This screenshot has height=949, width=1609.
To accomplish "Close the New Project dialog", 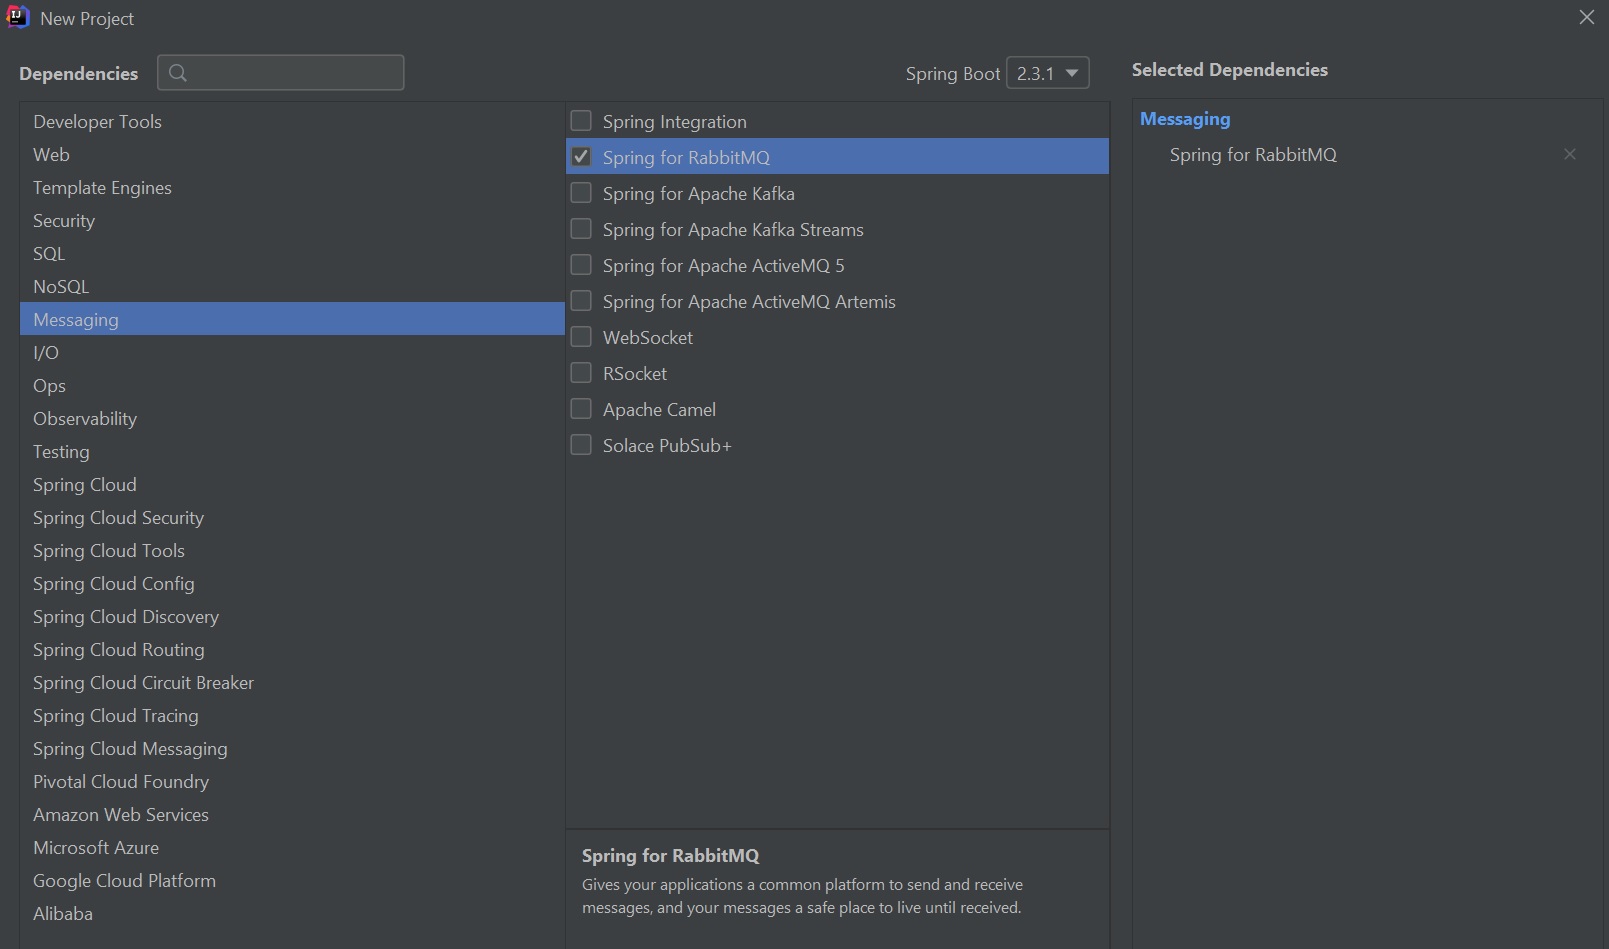I will pyautogui.click(x=1586, y=18).
